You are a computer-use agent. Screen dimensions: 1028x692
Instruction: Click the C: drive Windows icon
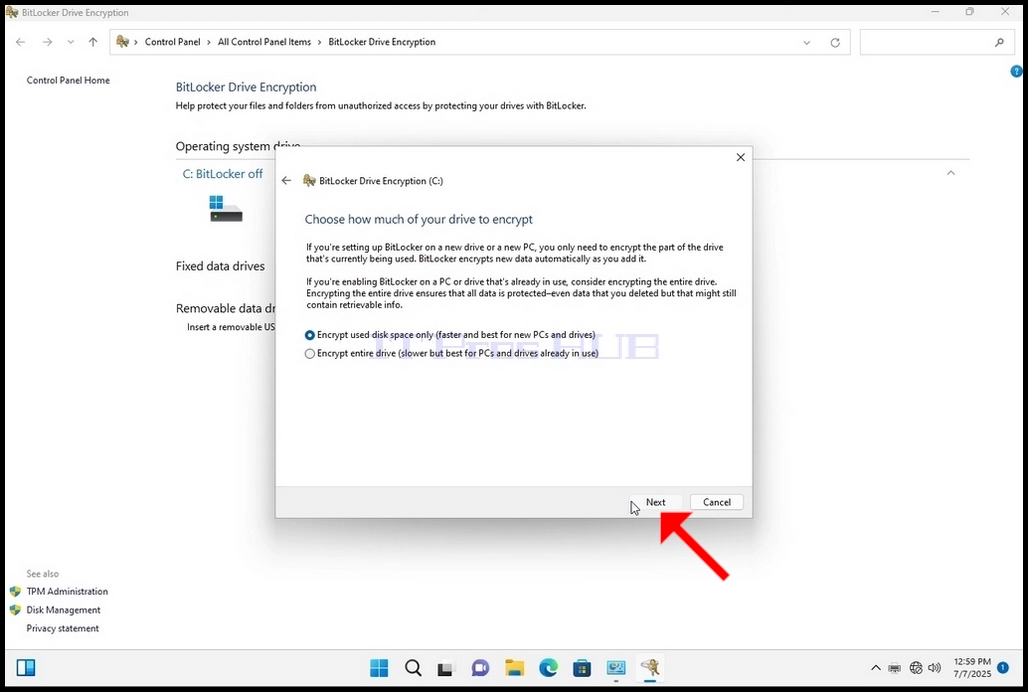[x=226, y=208]
